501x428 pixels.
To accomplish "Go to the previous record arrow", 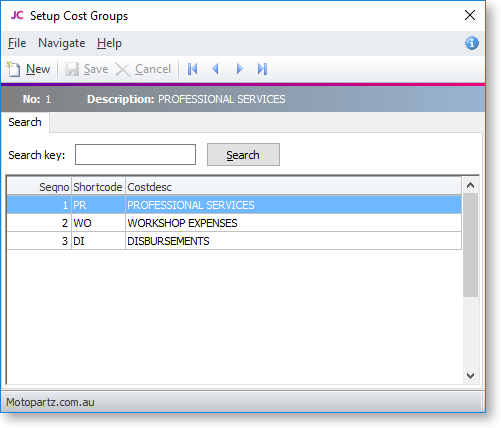I will [x=216, y=69].
